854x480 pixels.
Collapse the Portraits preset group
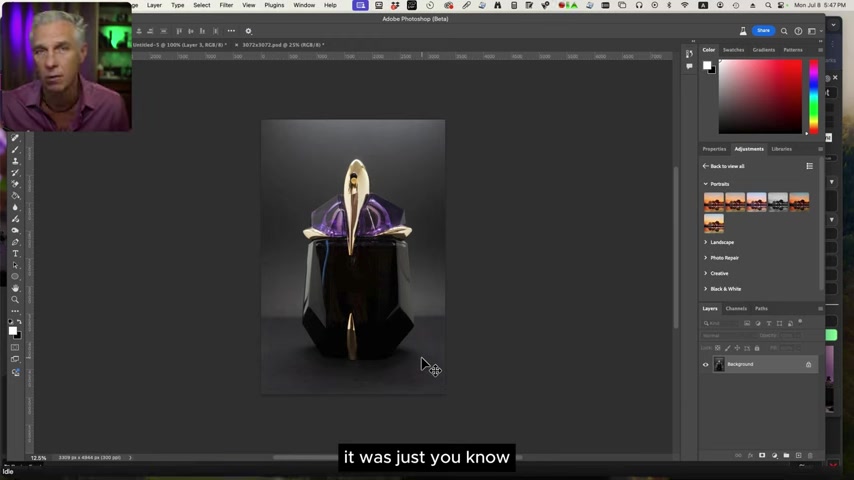[x=706, y=184]
